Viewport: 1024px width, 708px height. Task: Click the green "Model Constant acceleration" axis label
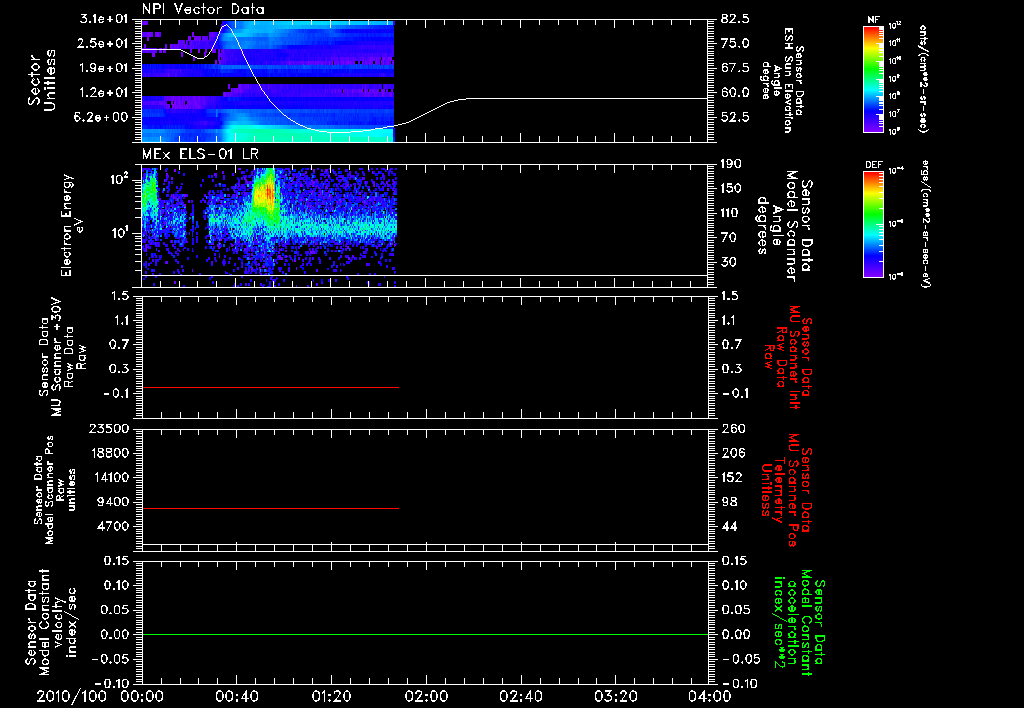click(x=799, y=624)
